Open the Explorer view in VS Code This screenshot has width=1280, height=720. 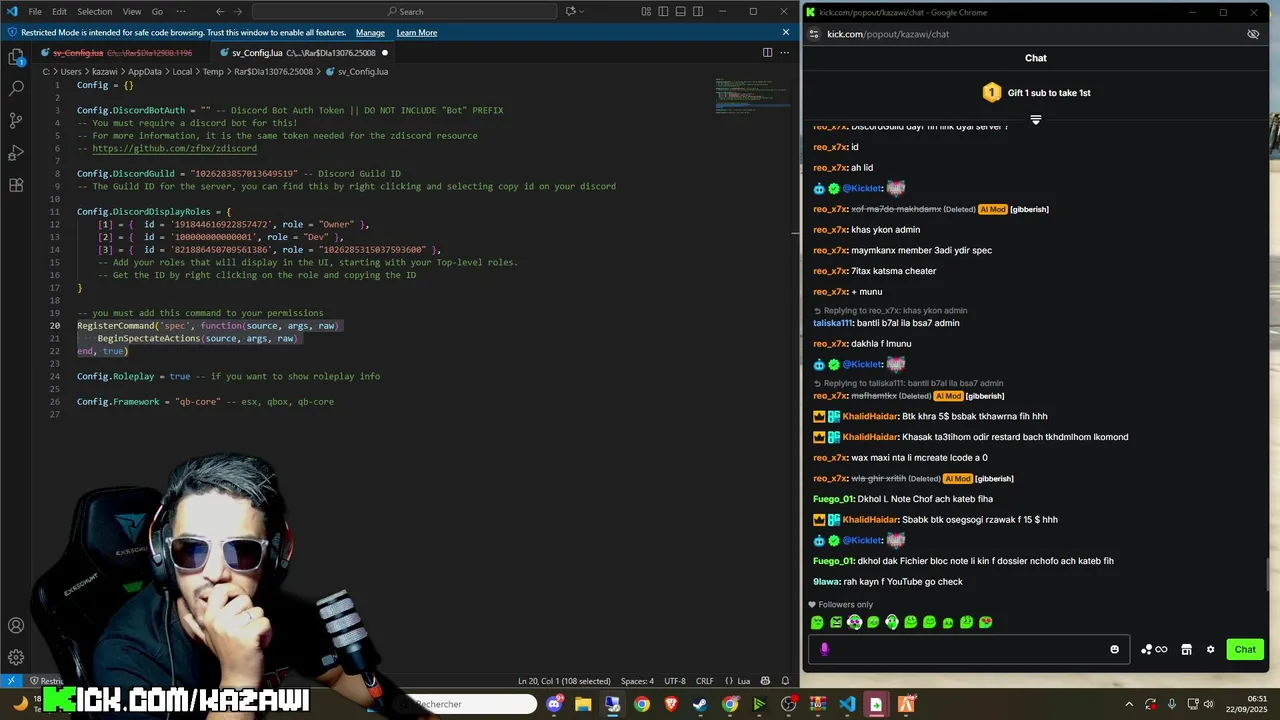(16, 56)
